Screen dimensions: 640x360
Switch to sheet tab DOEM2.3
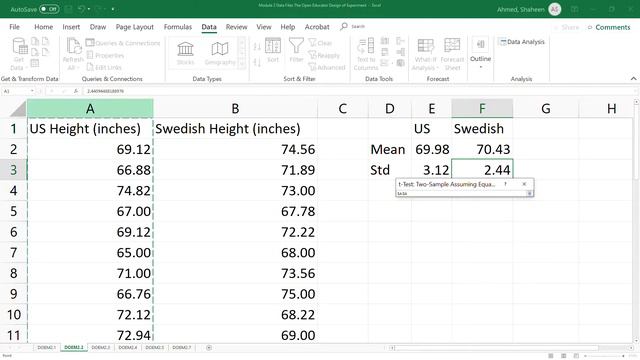[x=100, y=348]
